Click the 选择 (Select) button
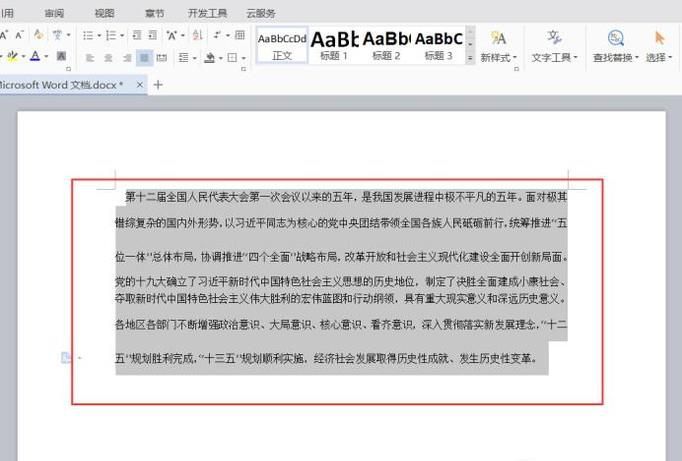Viewport: 682px width, 461px height. click(x=659, y=46)
